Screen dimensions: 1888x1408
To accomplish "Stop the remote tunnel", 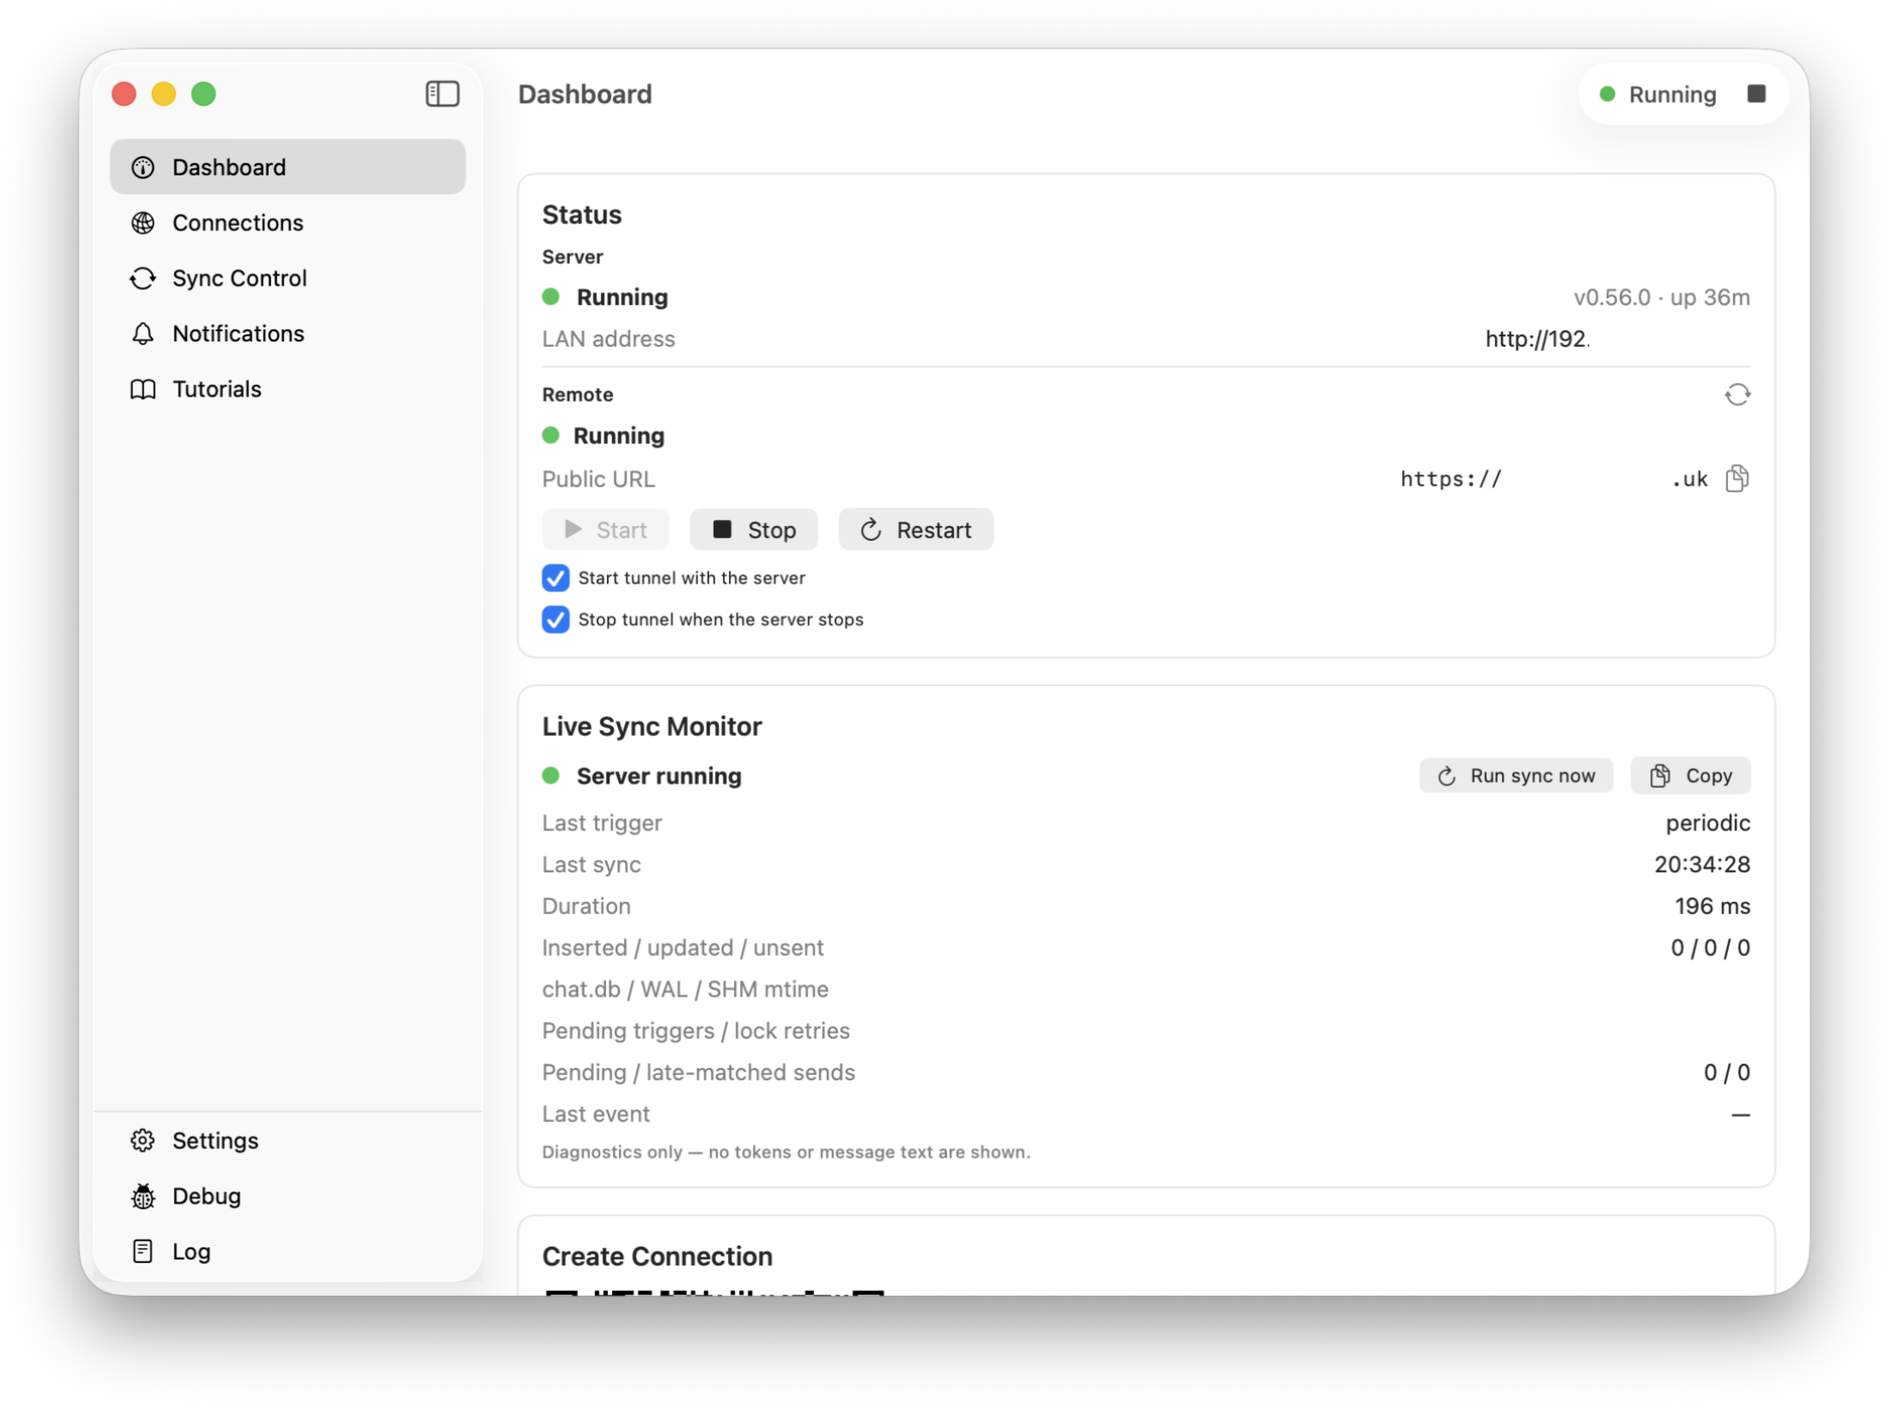I will [x=753, y=530].
